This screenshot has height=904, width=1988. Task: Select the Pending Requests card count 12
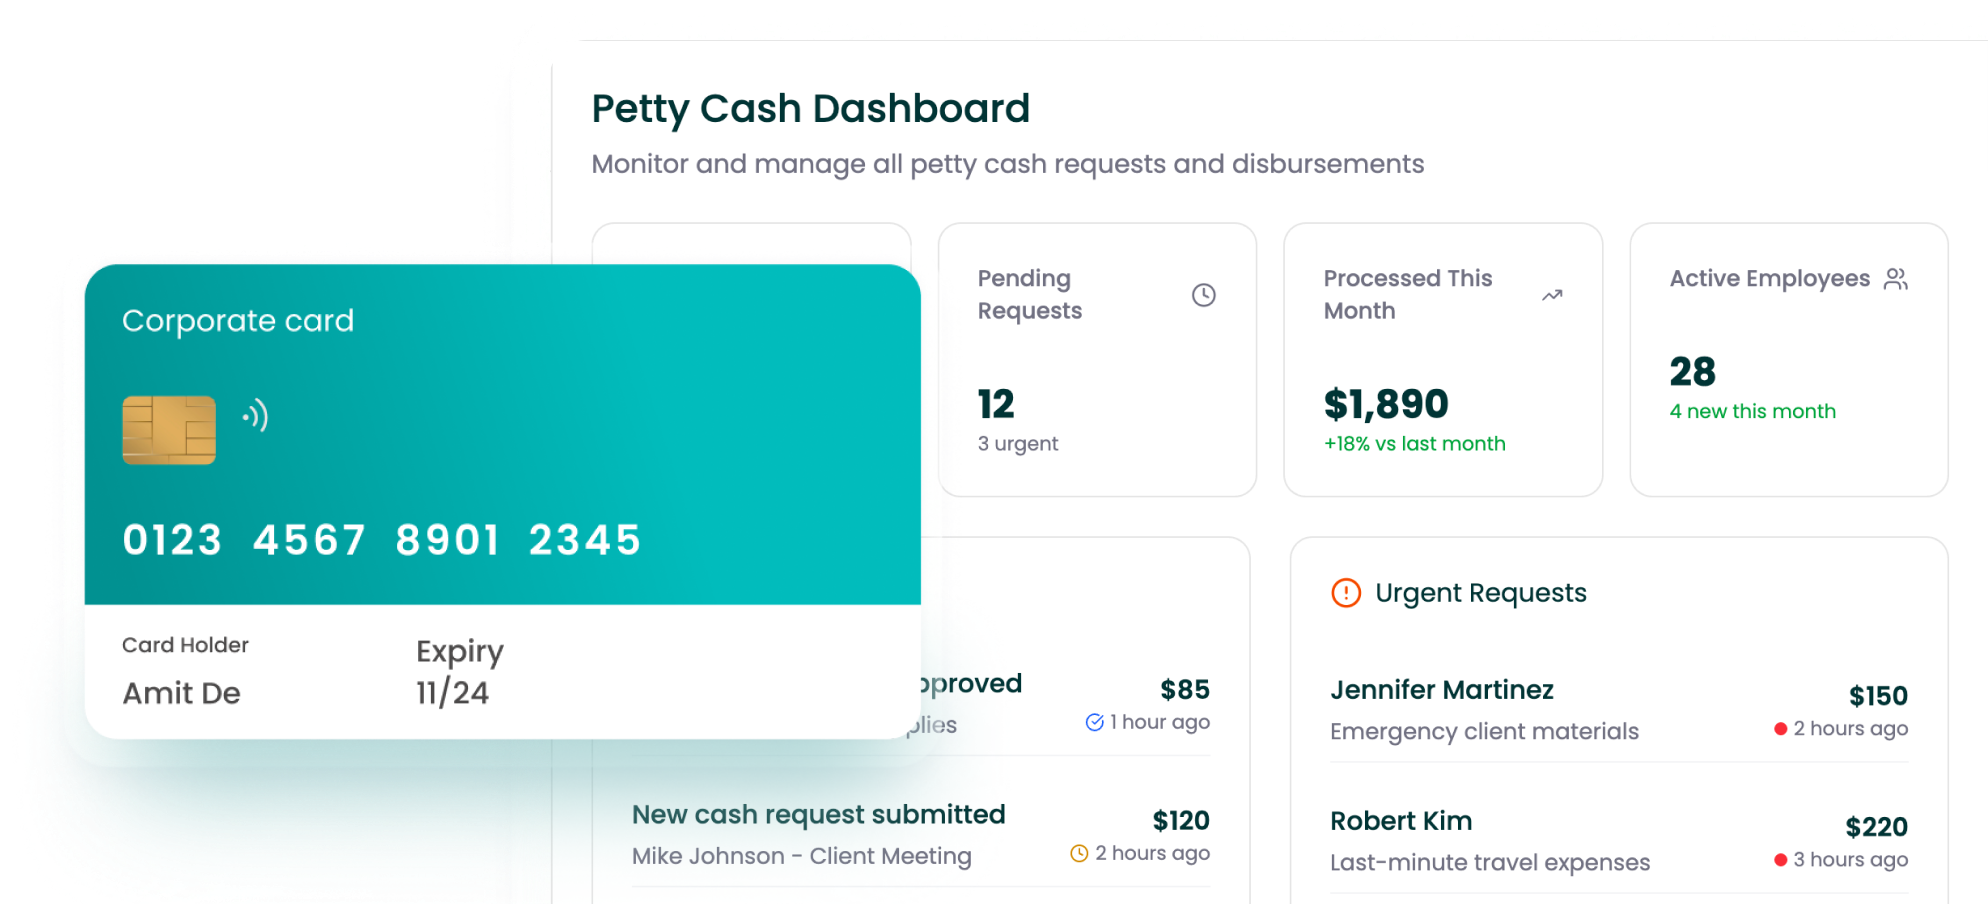click(996, 405)
